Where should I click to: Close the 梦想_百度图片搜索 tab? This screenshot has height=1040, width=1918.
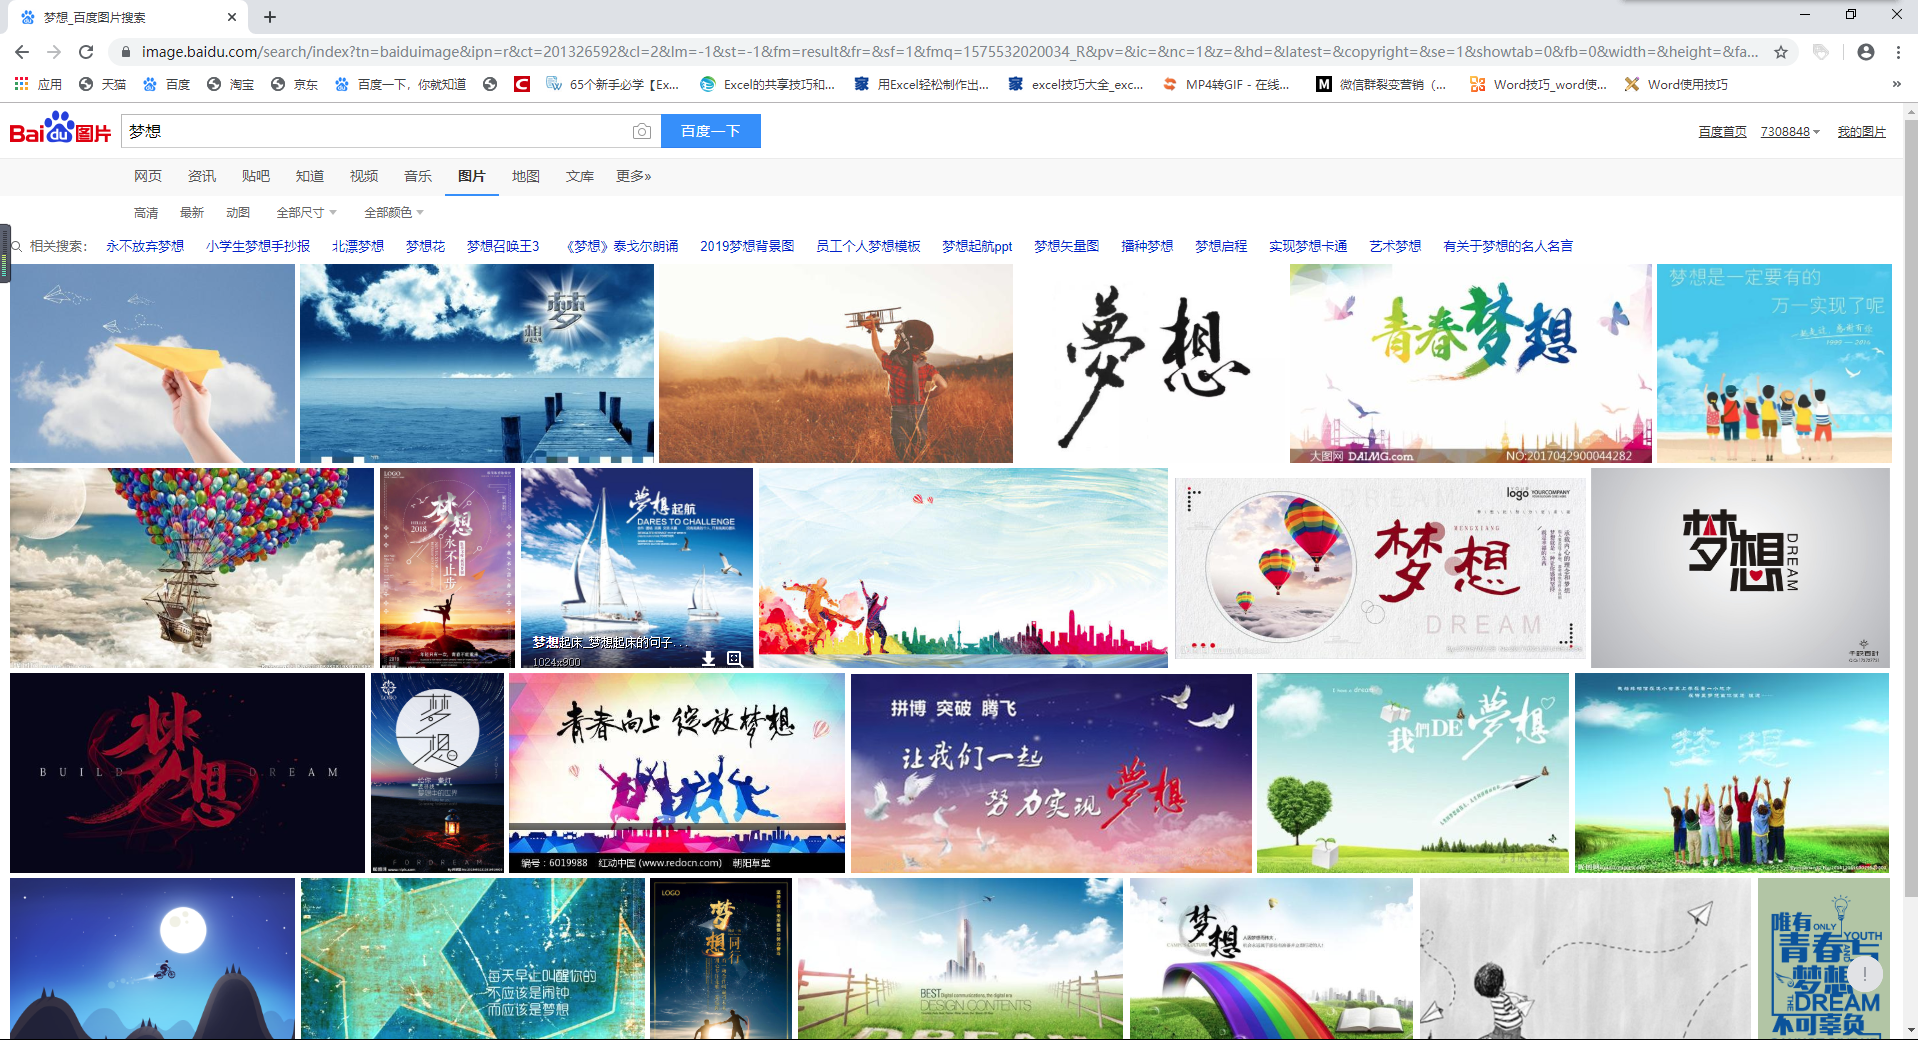[x=232, y=17]
